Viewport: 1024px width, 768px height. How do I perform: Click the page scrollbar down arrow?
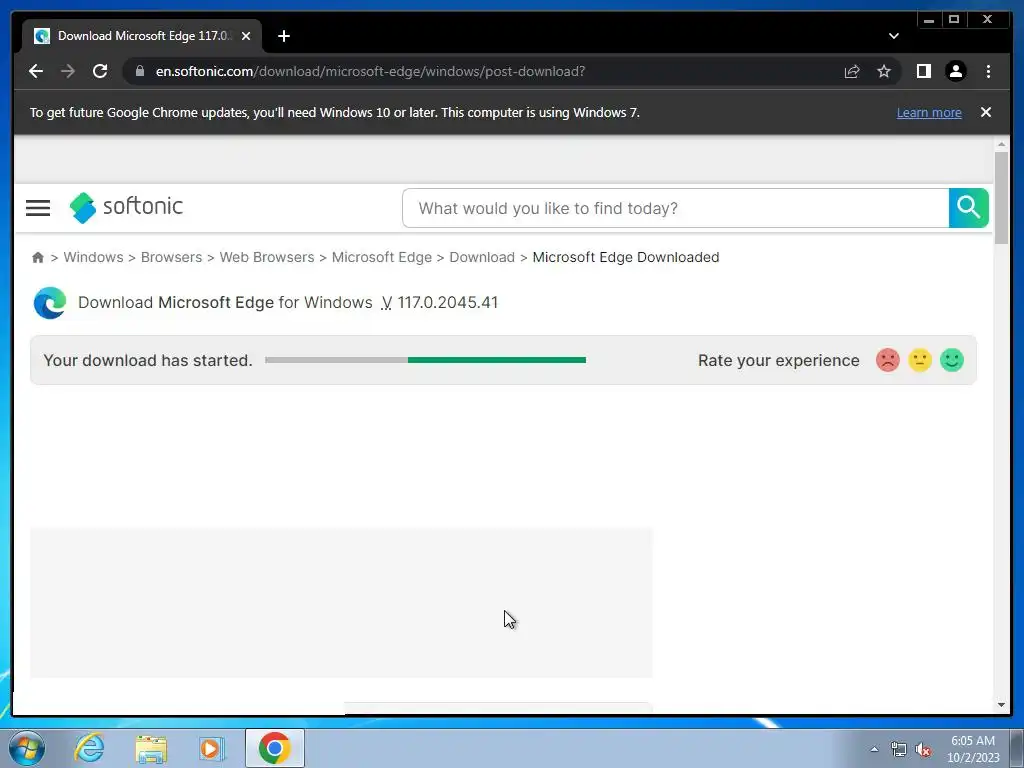(x=1001, y=705)
